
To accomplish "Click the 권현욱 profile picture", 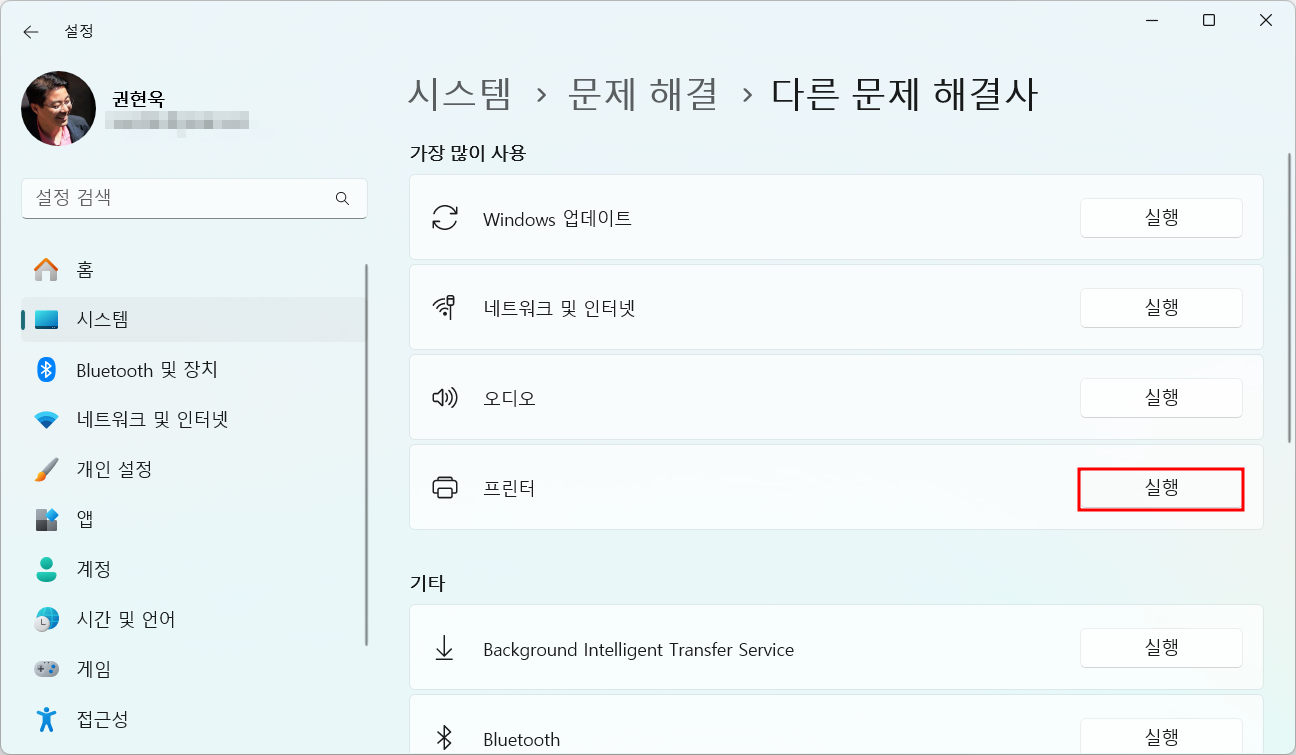I will point(58,107).
